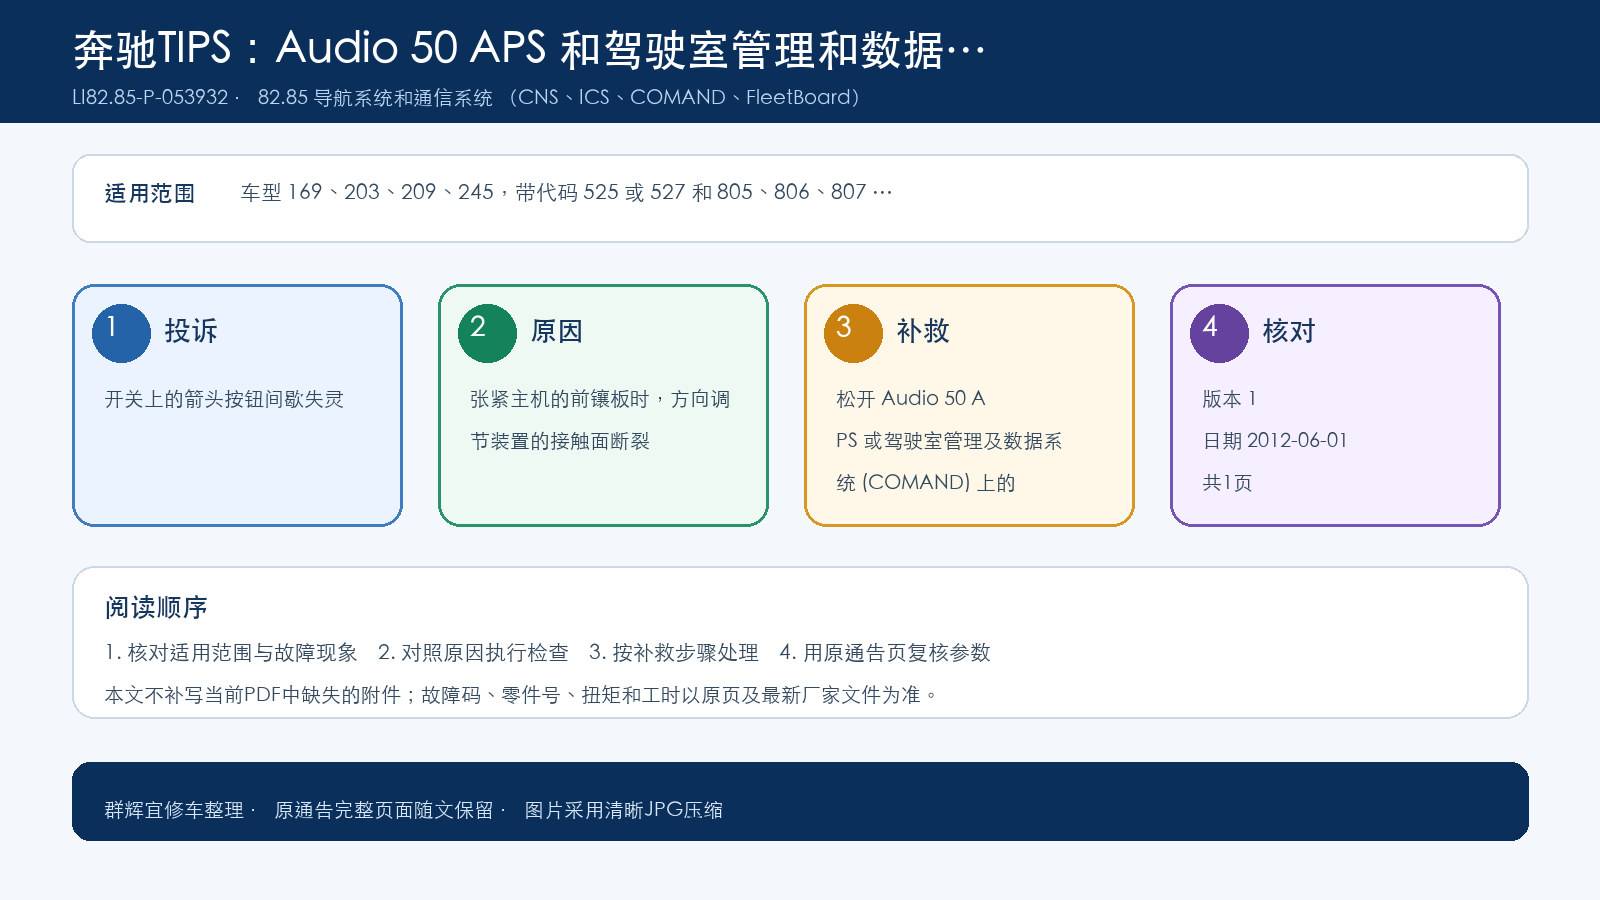The height and width of the screenshot is (900, 1600).
Task: Click the 日期 2012-06-01 line
Action: (1275, 441)
